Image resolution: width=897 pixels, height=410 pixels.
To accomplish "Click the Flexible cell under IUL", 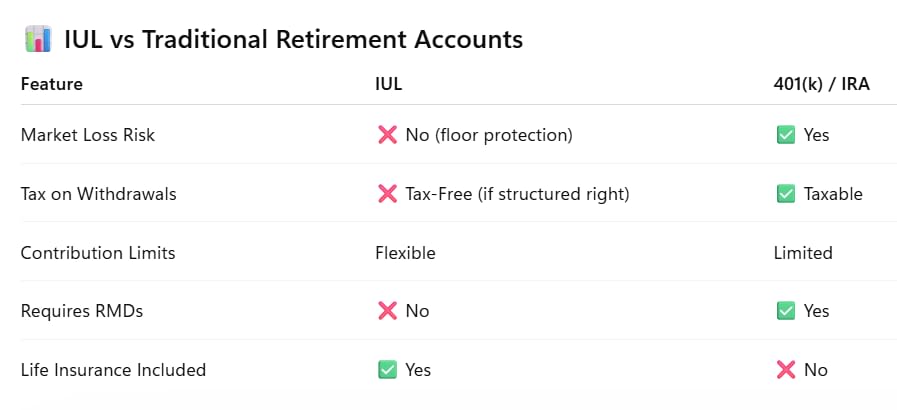I will click(x=405, y=253).
